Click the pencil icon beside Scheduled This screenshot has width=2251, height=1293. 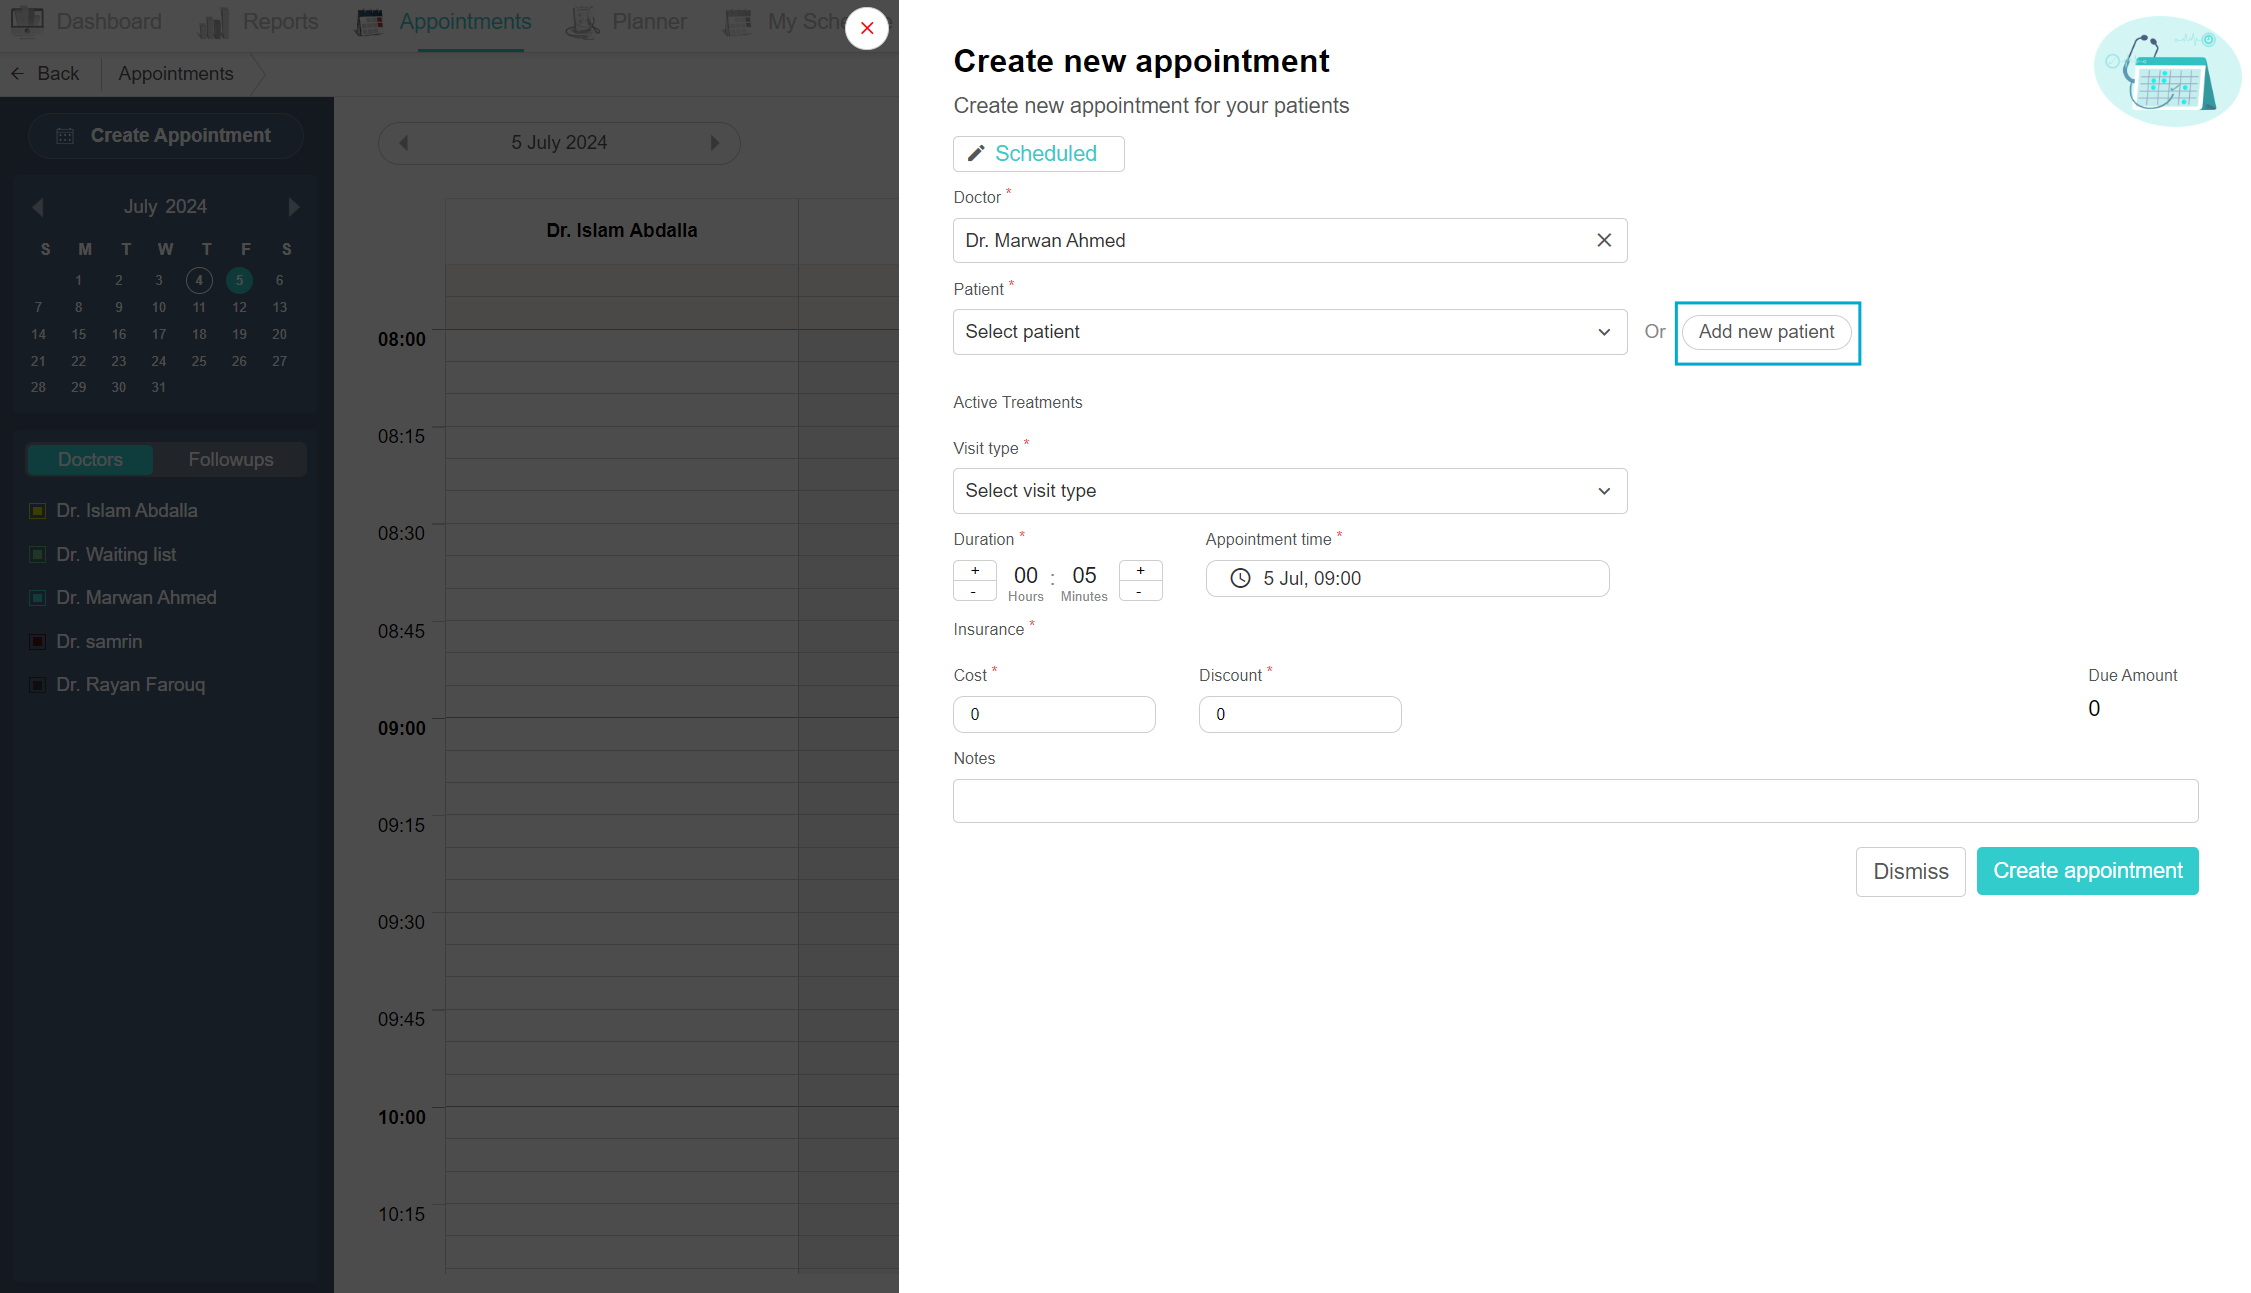[x=976, y=153]
